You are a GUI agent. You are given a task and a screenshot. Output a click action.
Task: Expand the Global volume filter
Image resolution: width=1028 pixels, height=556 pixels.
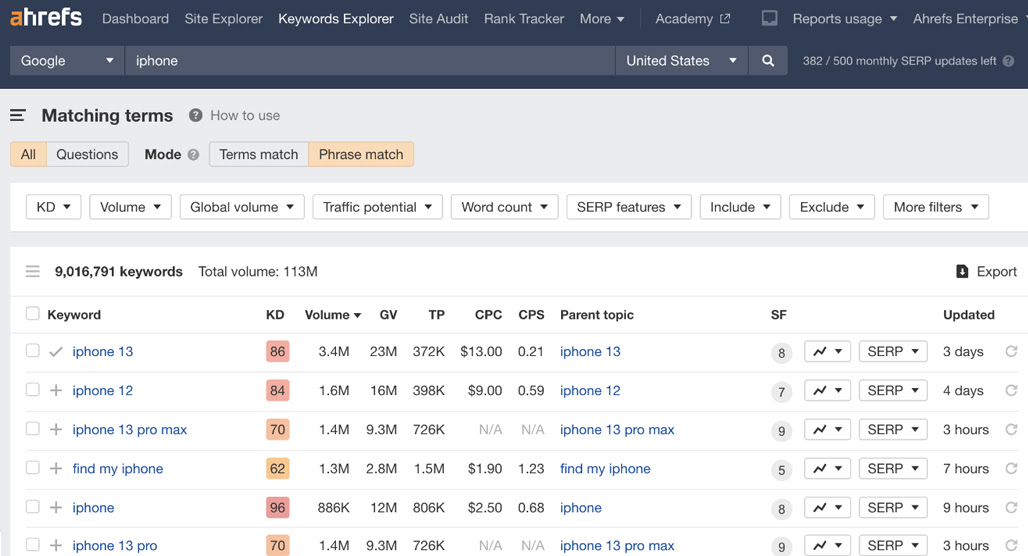[242, 207]
